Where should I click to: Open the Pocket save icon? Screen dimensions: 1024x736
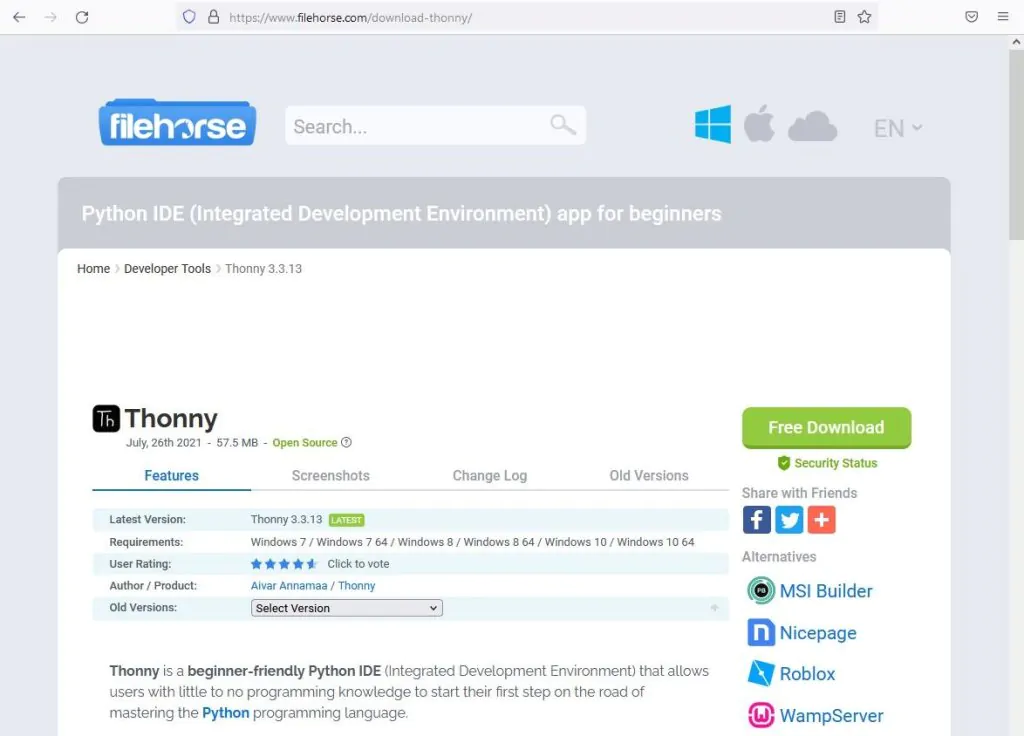pos(972,17)
